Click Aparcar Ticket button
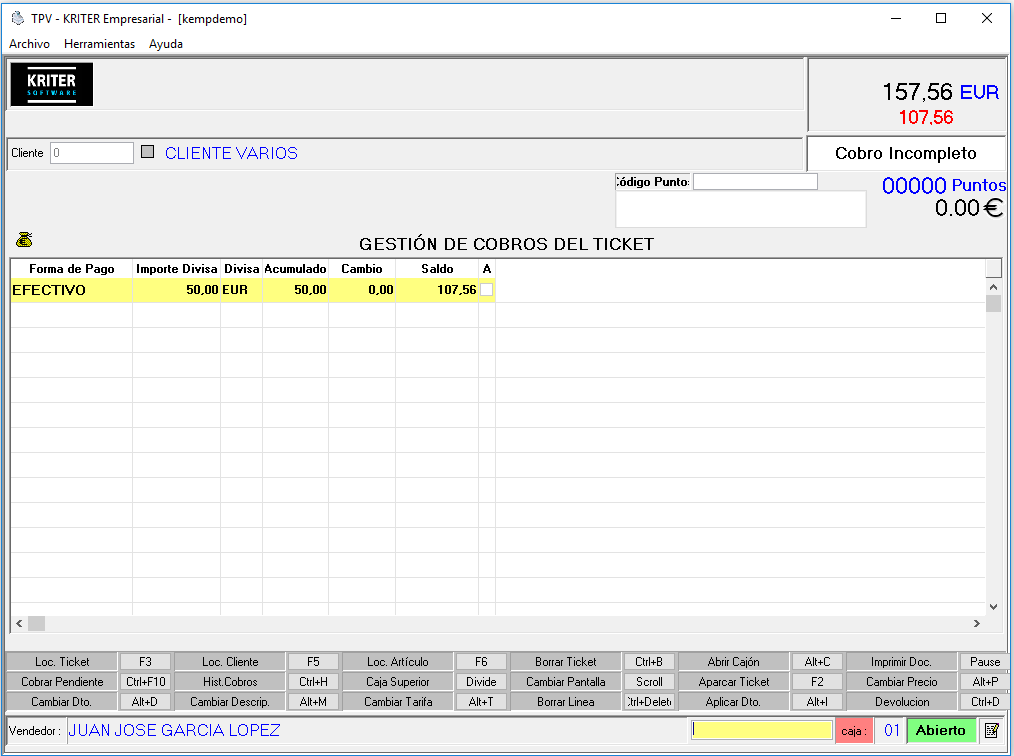 tap(733, 682)
